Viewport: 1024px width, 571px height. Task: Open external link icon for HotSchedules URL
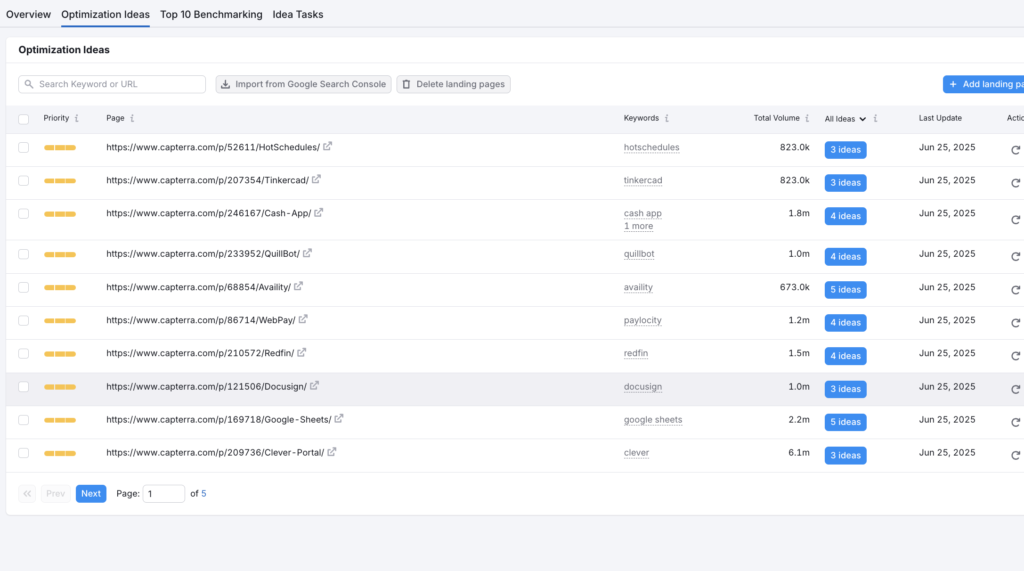click(327, 146)
